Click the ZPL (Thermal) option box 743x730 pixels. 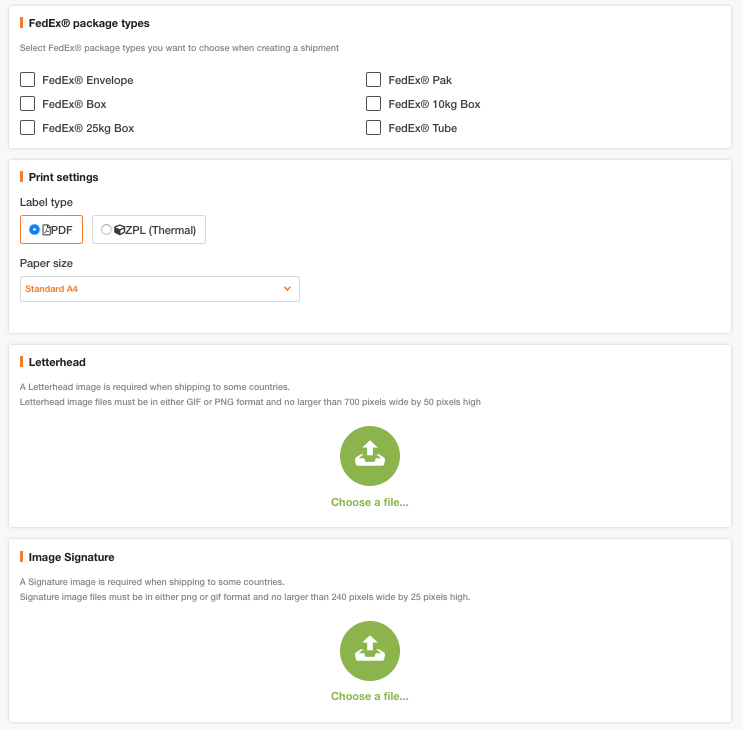149,230
